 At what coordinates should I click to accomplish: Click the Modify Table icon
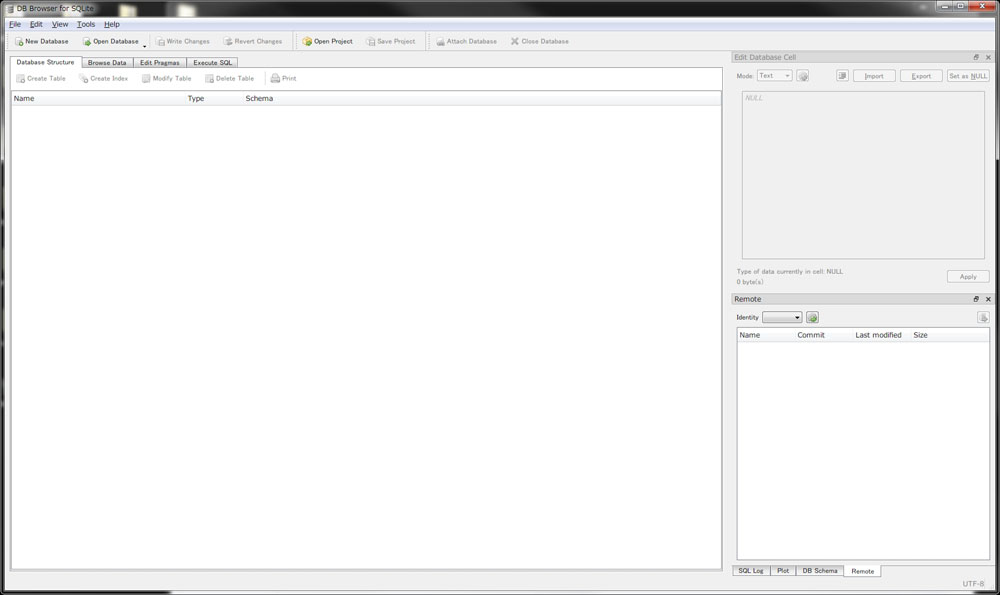coord(146,78)
